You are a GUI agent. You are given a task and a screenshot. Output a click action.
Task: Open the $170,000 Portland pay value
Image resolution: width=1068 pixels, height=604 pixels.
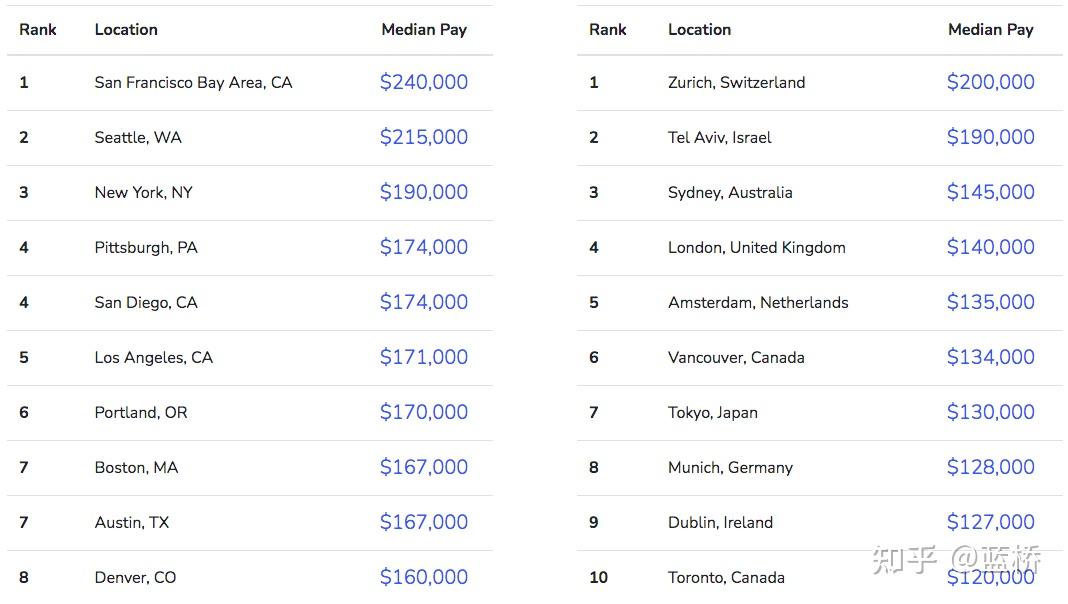424,412
